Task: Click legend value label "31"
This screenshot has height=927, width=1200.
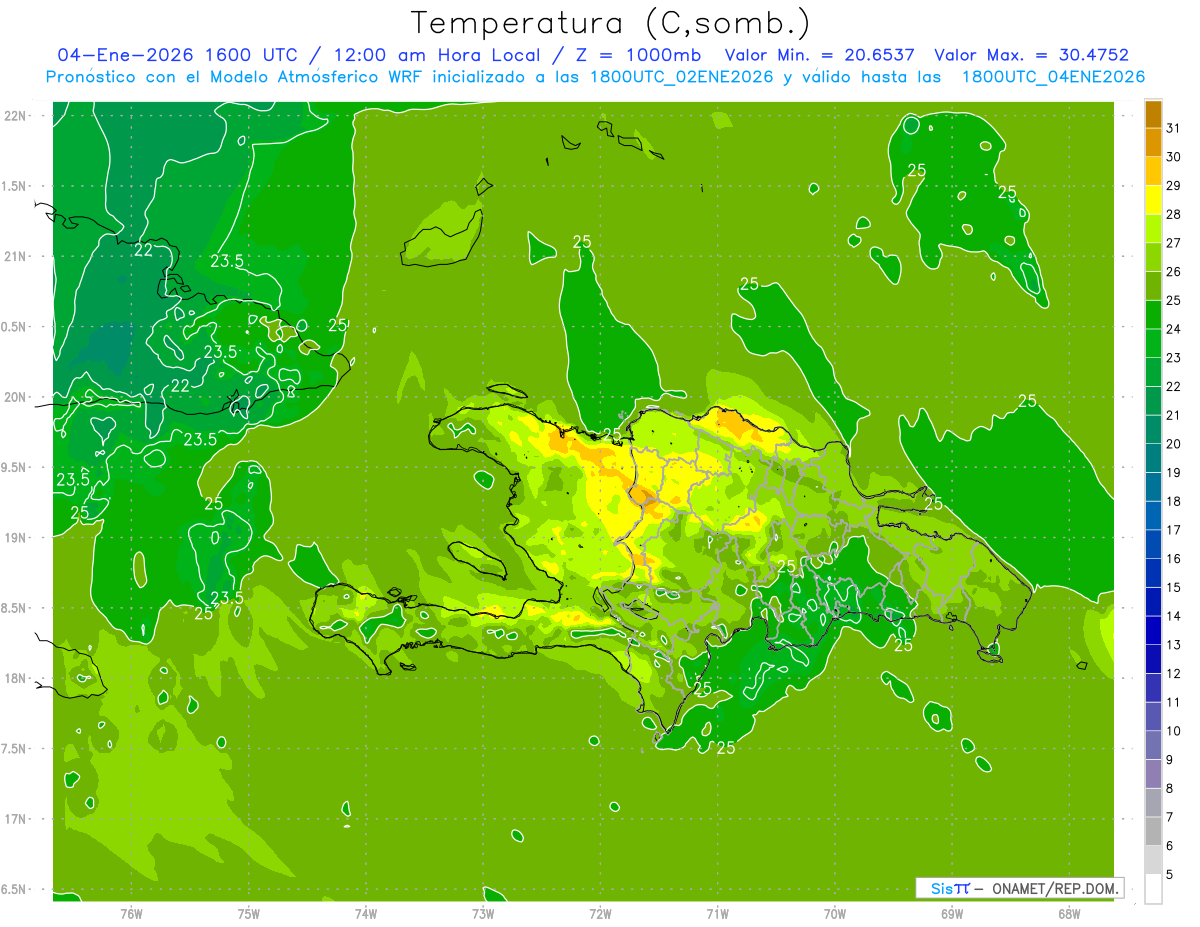Action: point(1175,128)
